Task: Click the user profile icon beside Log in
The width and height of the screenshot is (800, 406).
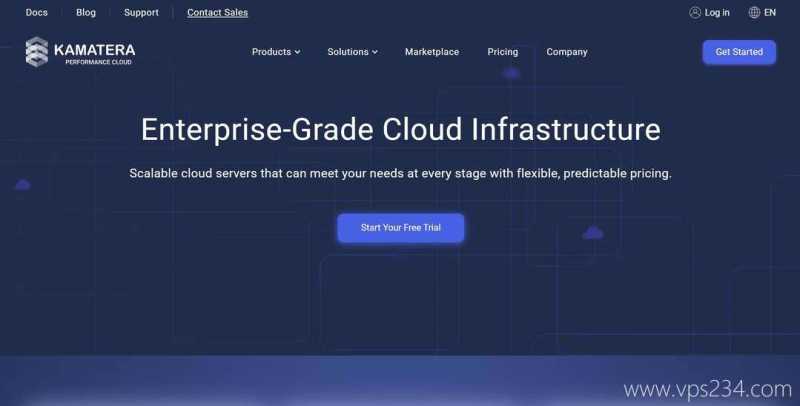Action: 695,13
